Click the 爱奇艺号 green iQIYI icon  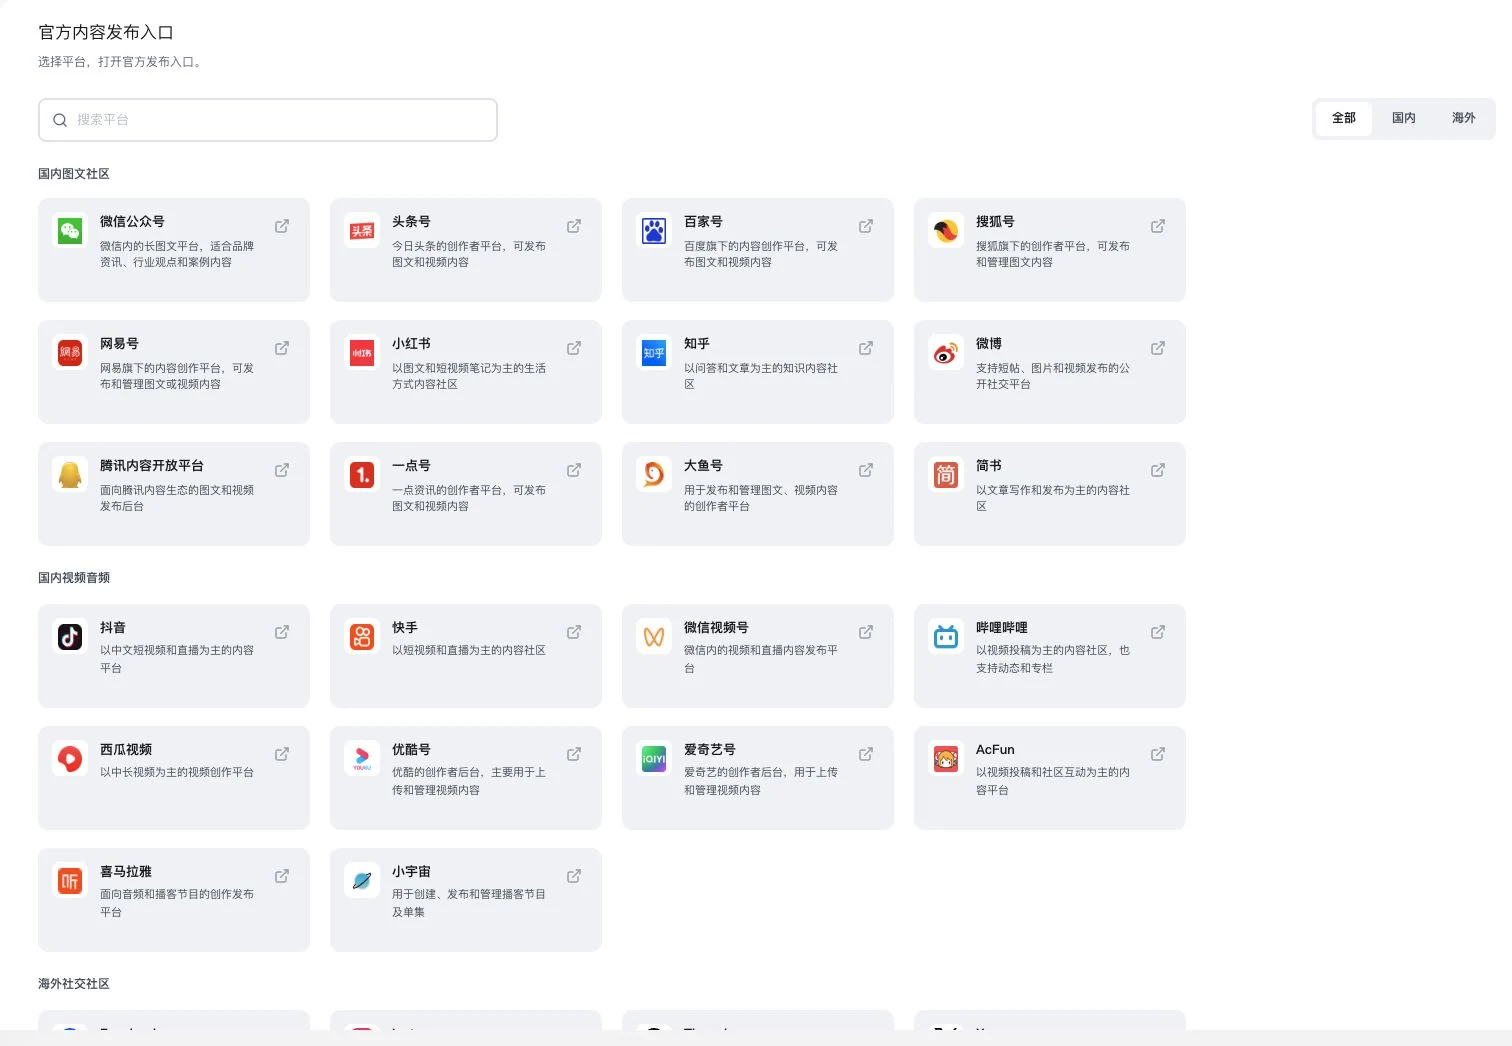click(654, 759)
